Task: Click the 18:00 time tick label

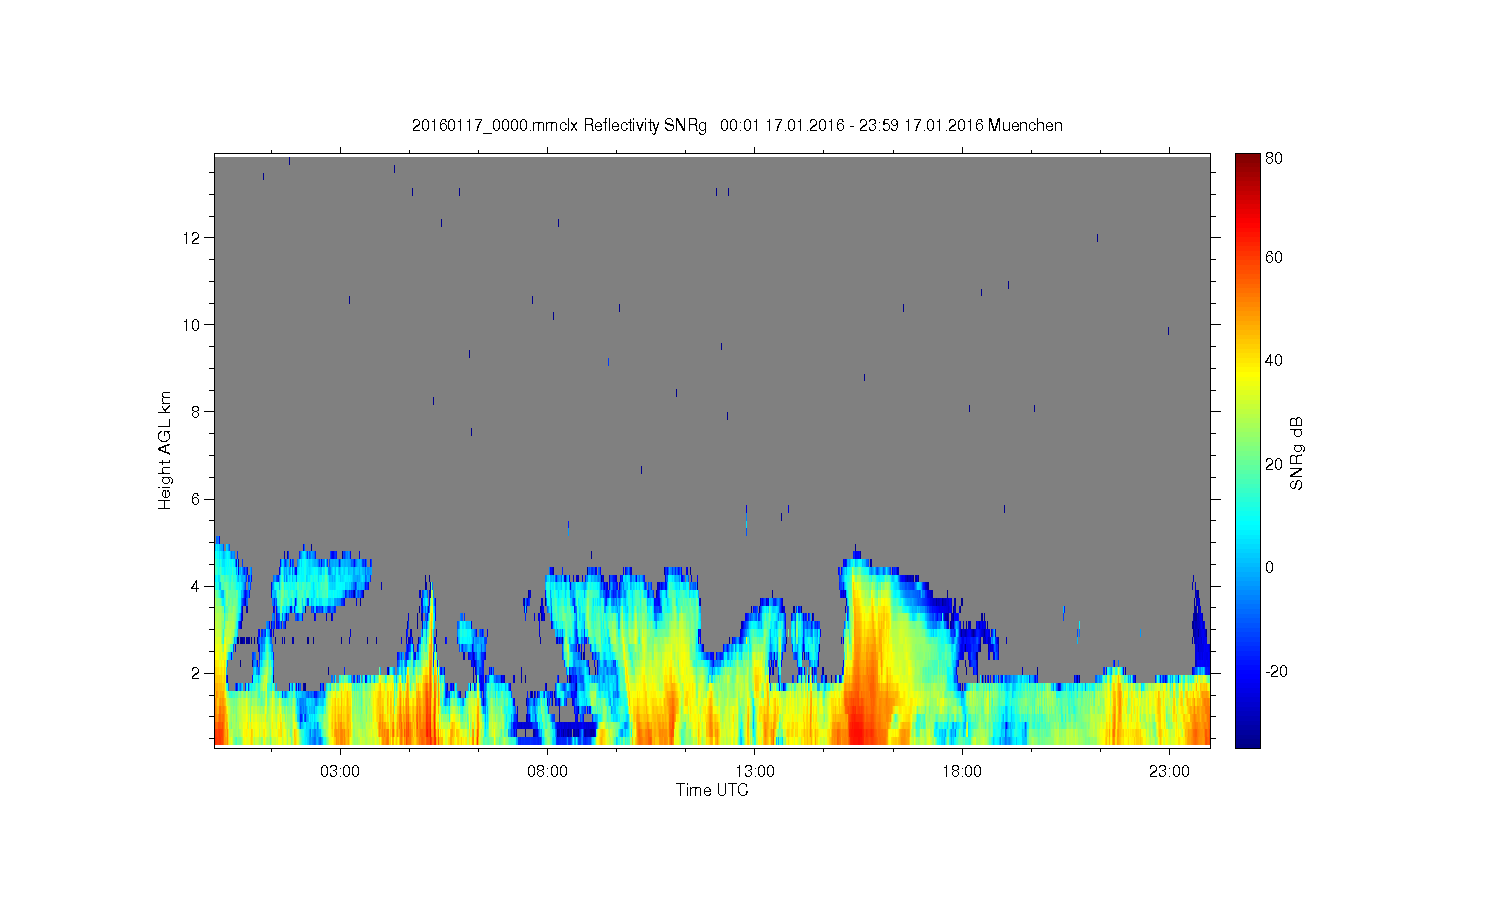Action: tap(962, 772)
